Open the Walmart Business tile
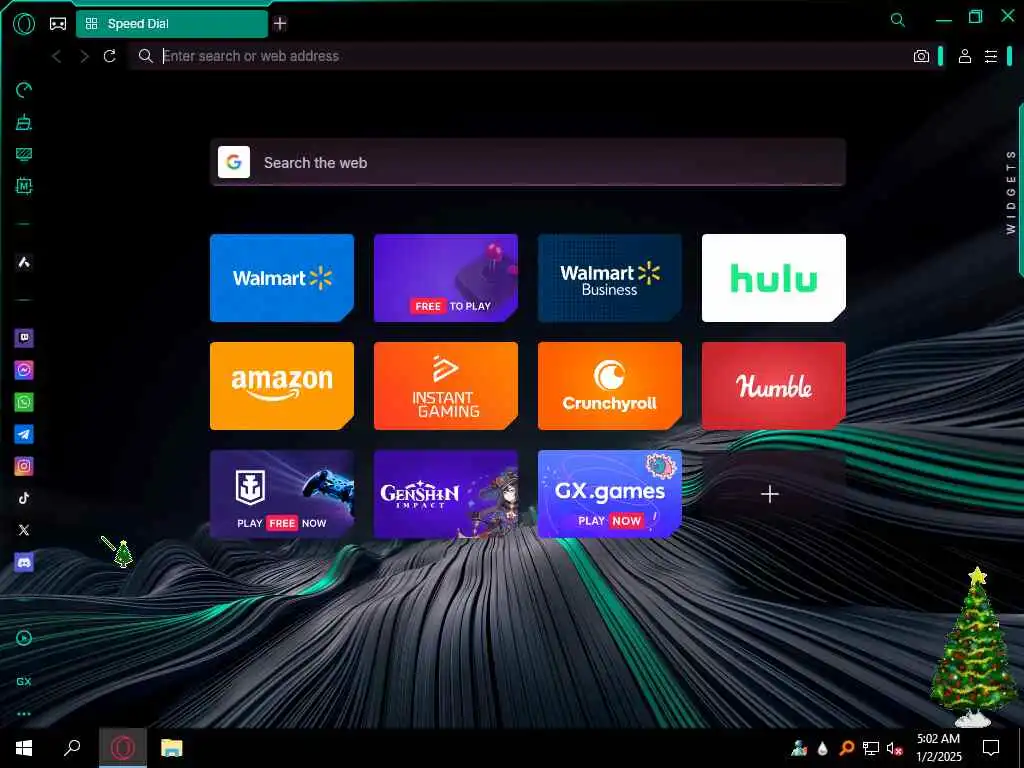This screenshot has width=1024, height=768. (x=610, y=278)
